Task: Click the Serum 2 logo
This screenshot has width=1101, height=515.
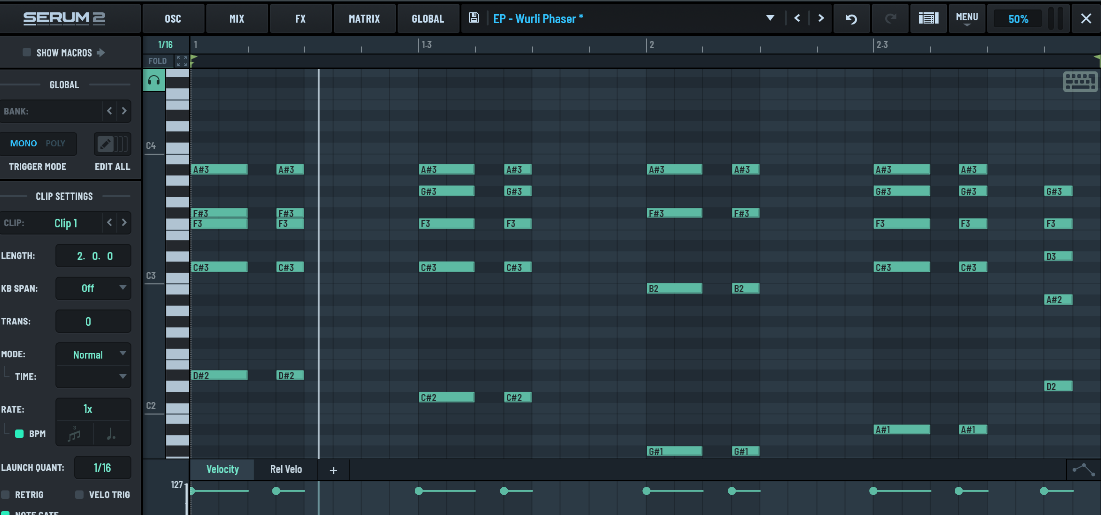Action: [64, 18]
